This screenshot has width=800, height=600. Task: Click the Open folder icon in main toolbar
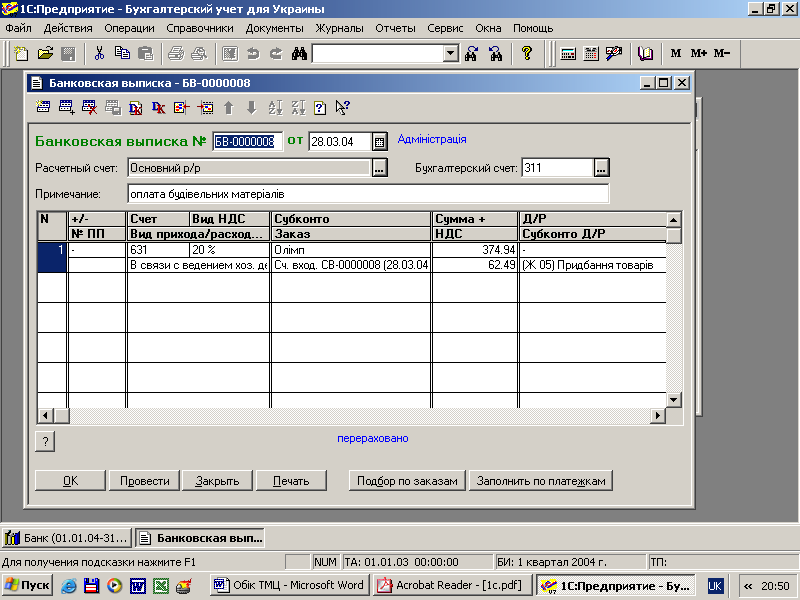point(45,53)
